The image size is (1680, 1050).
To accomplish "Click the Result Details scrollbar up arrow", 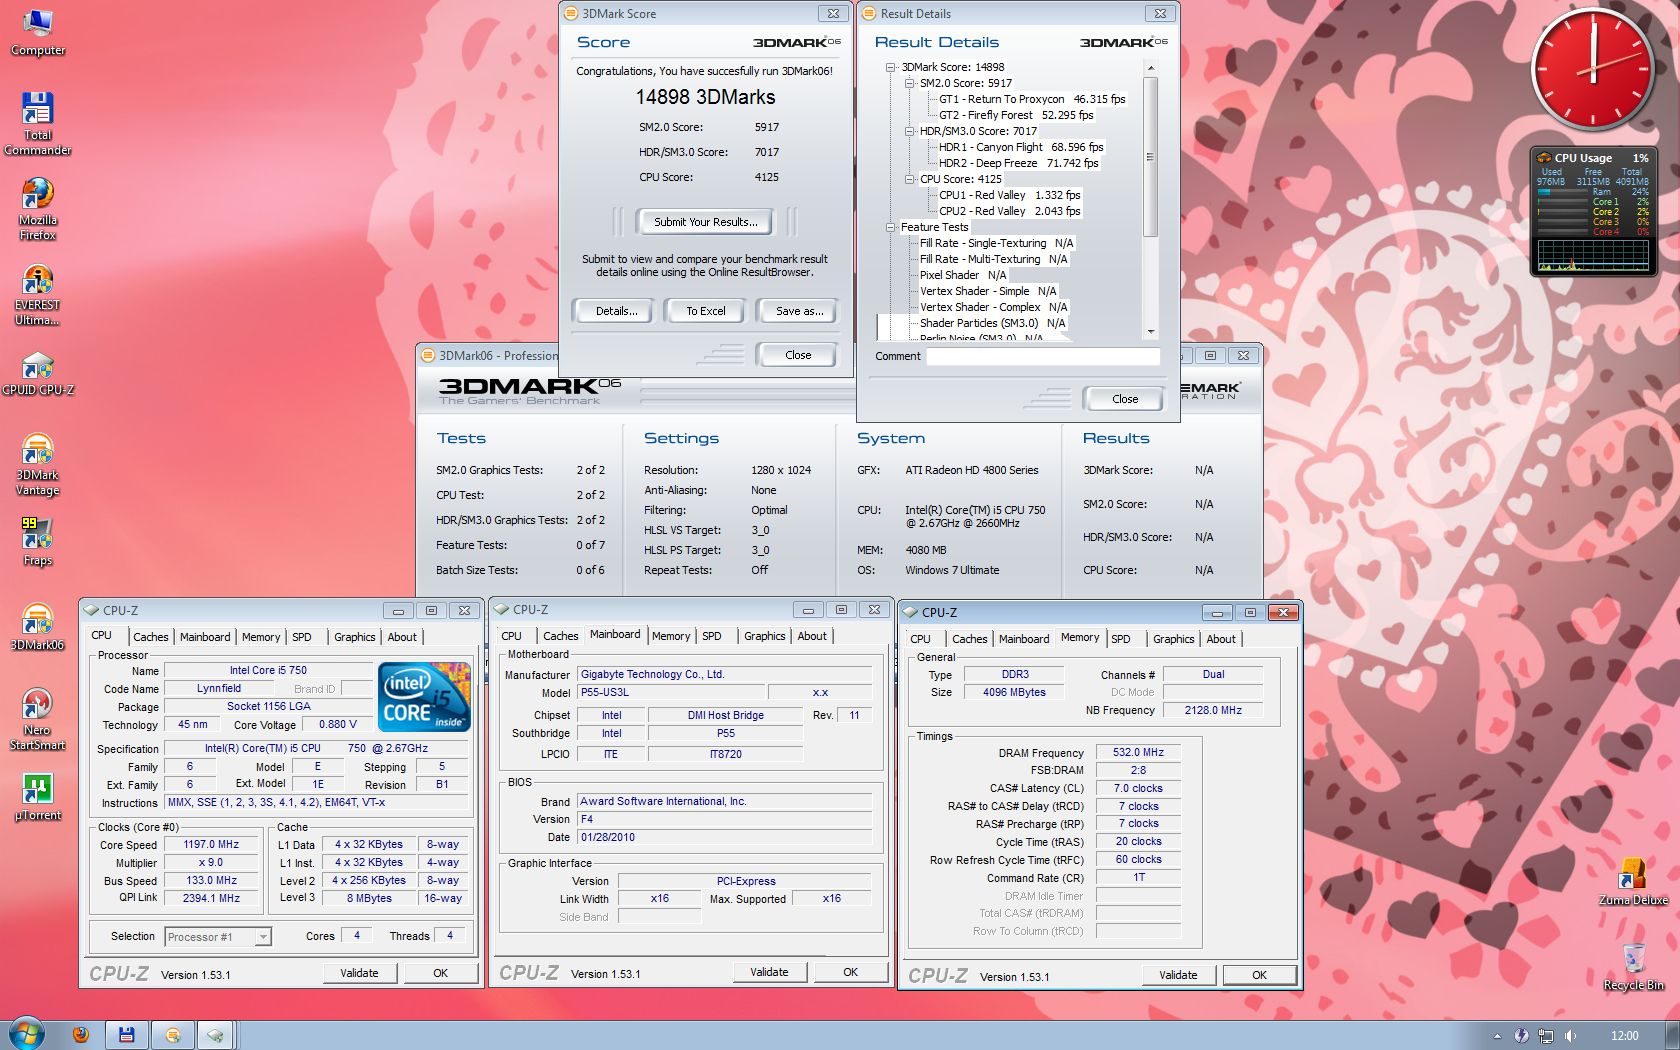I will (1150, 68).
